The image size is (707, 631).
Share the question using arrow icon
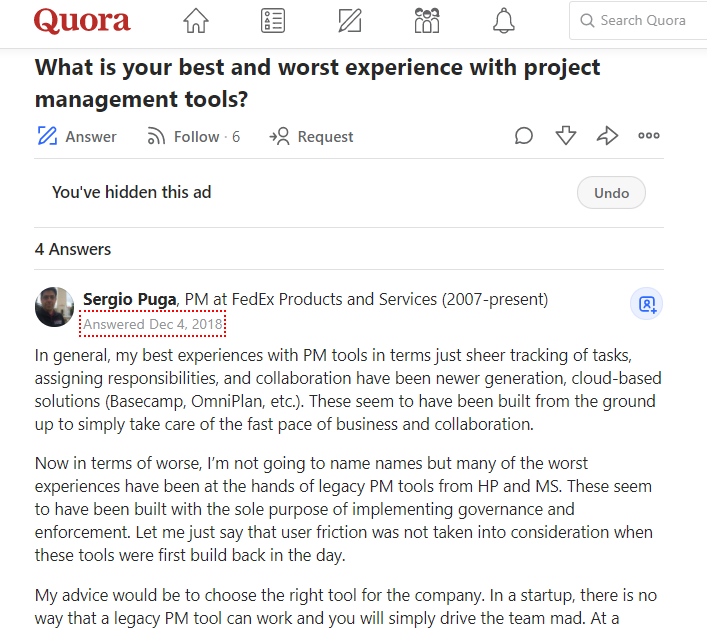point(607,136)
